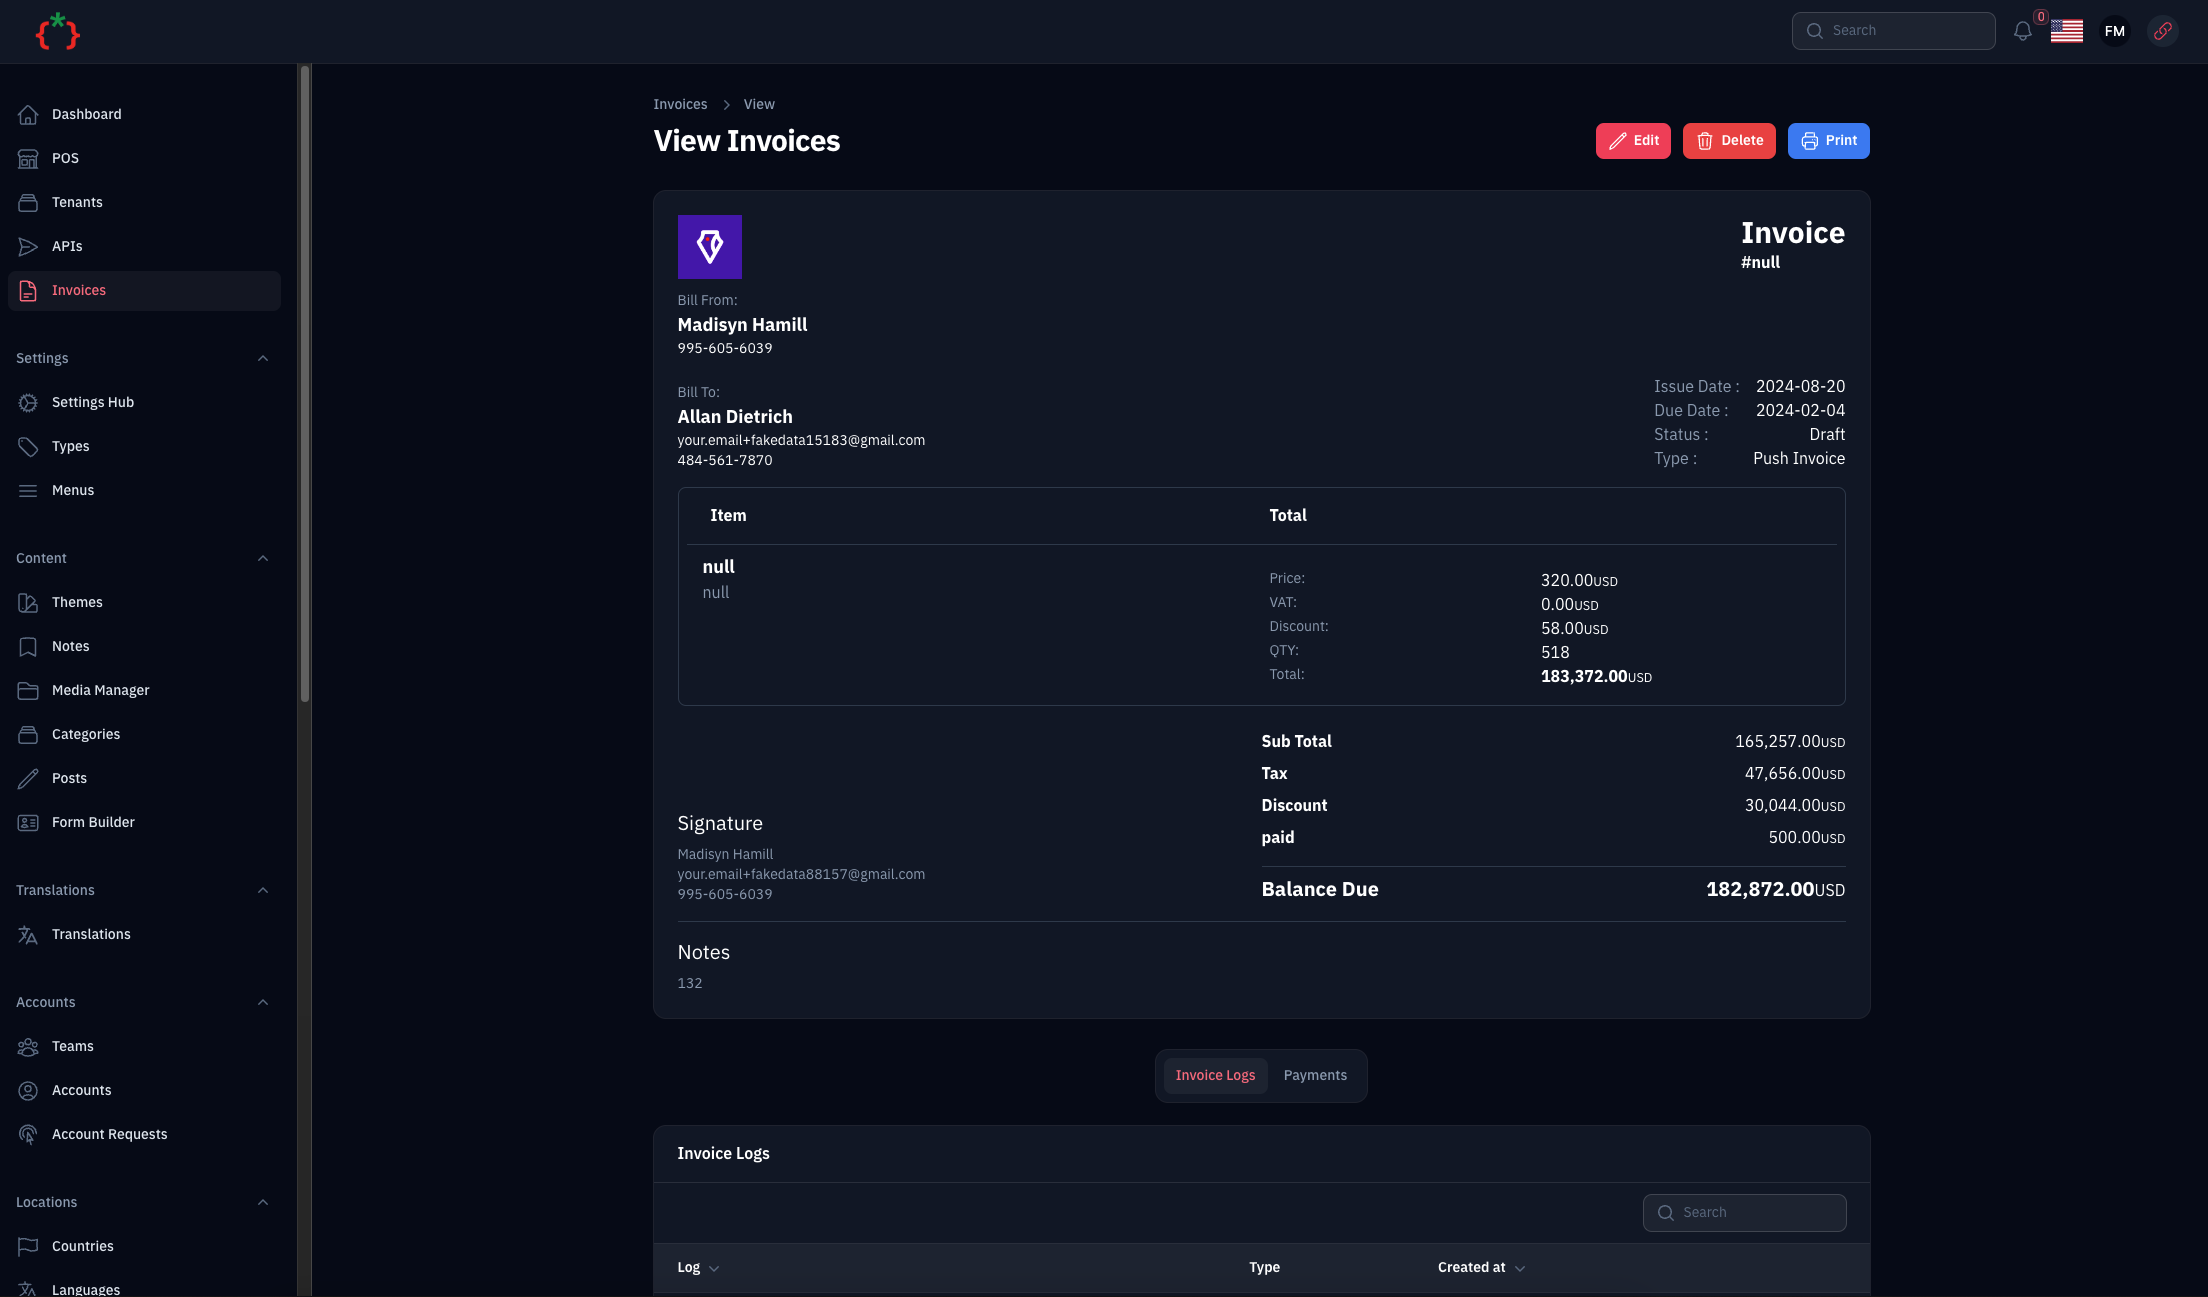Image resolution: width=2208 pixels, height=1297 pixels.
Task: Go to Media Manager in sidebar
Action: pyautogui.click(x=100, y=690)
